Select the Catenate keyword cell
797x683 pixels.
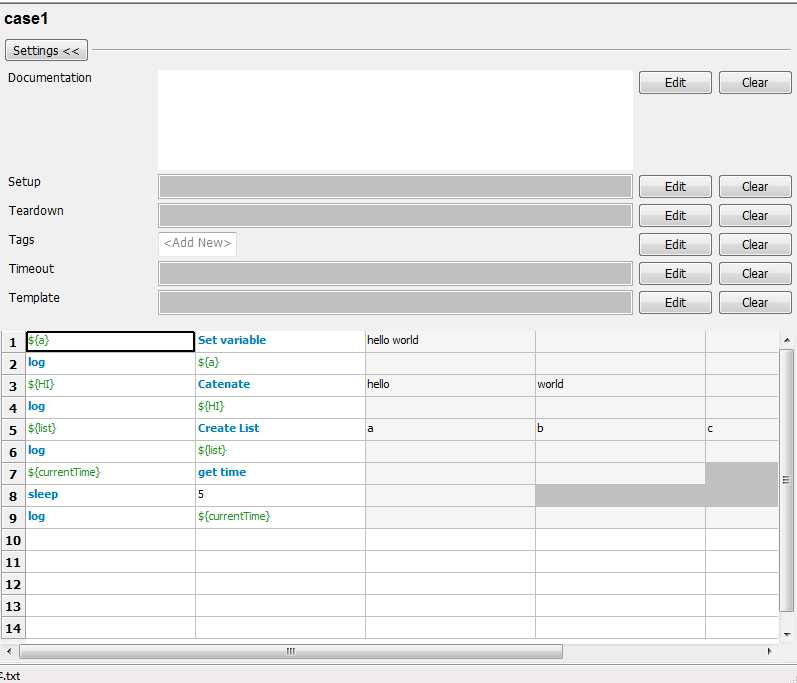[x=280, y=385]
